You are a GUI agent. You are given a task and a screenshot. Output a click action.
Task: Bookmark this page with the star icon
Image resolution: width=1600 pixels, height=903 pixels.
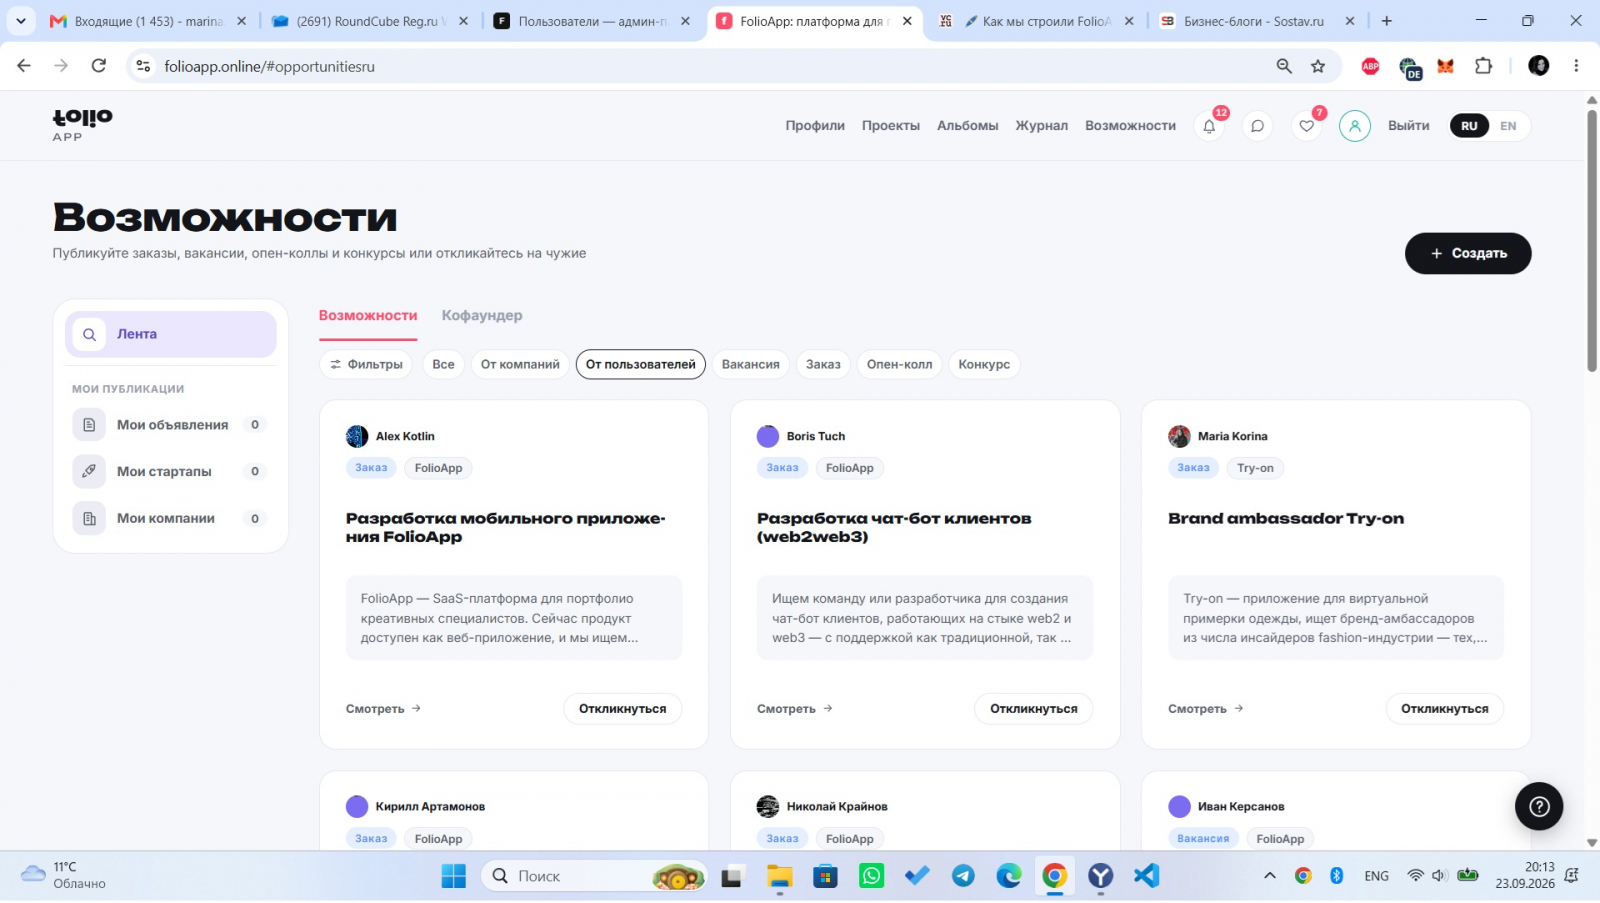click(x=1318, y=66)
